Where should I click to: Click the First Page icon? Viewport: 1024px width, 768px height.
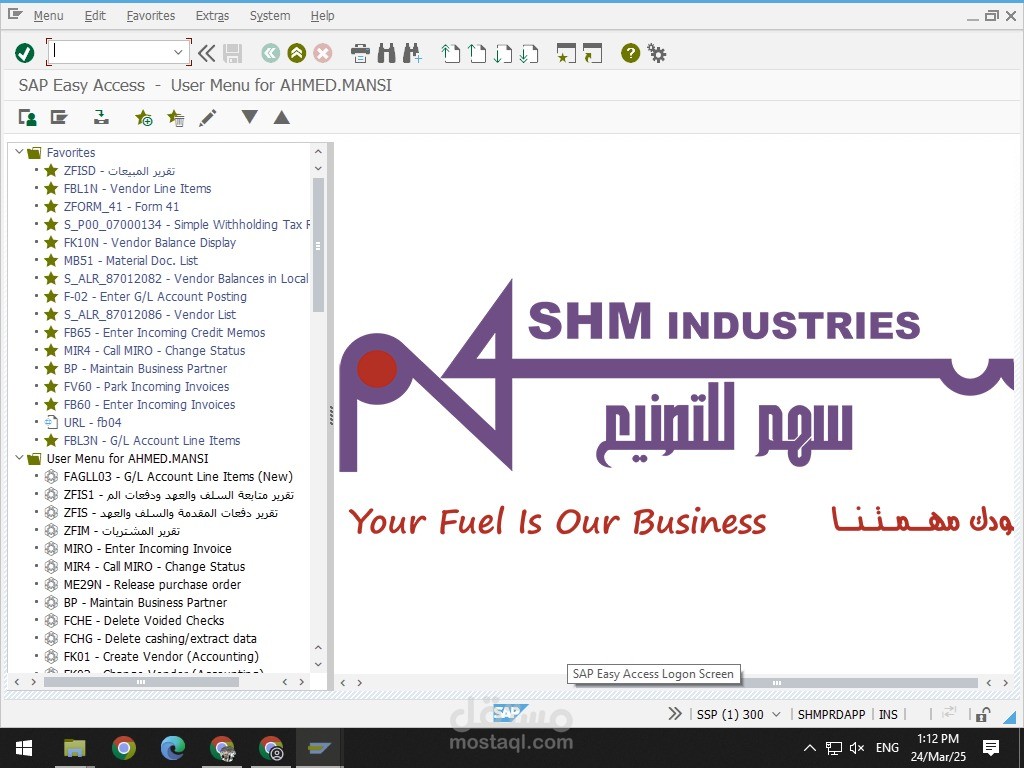(451, 53)
